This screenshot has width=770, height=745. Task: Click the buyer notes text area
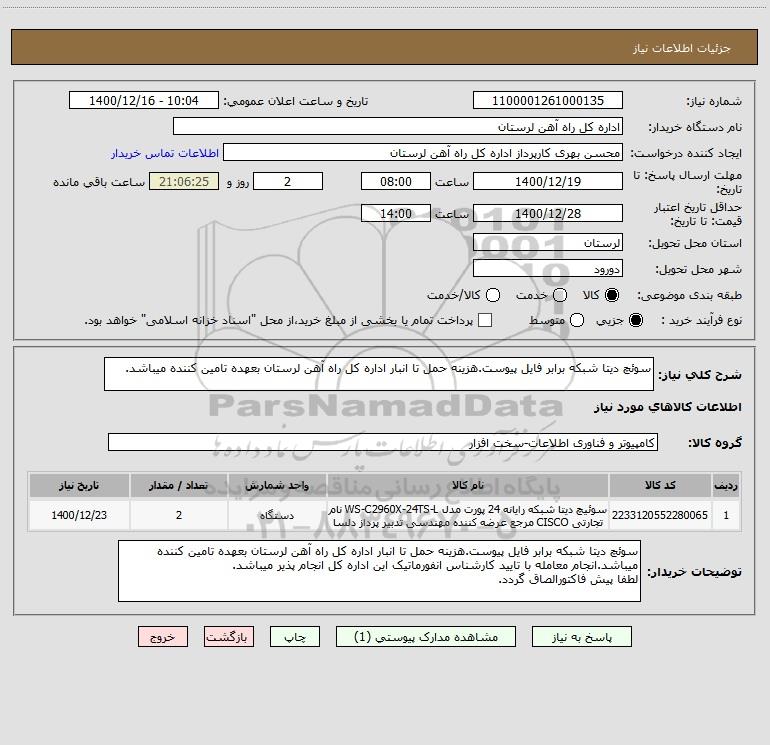(379, 571)
